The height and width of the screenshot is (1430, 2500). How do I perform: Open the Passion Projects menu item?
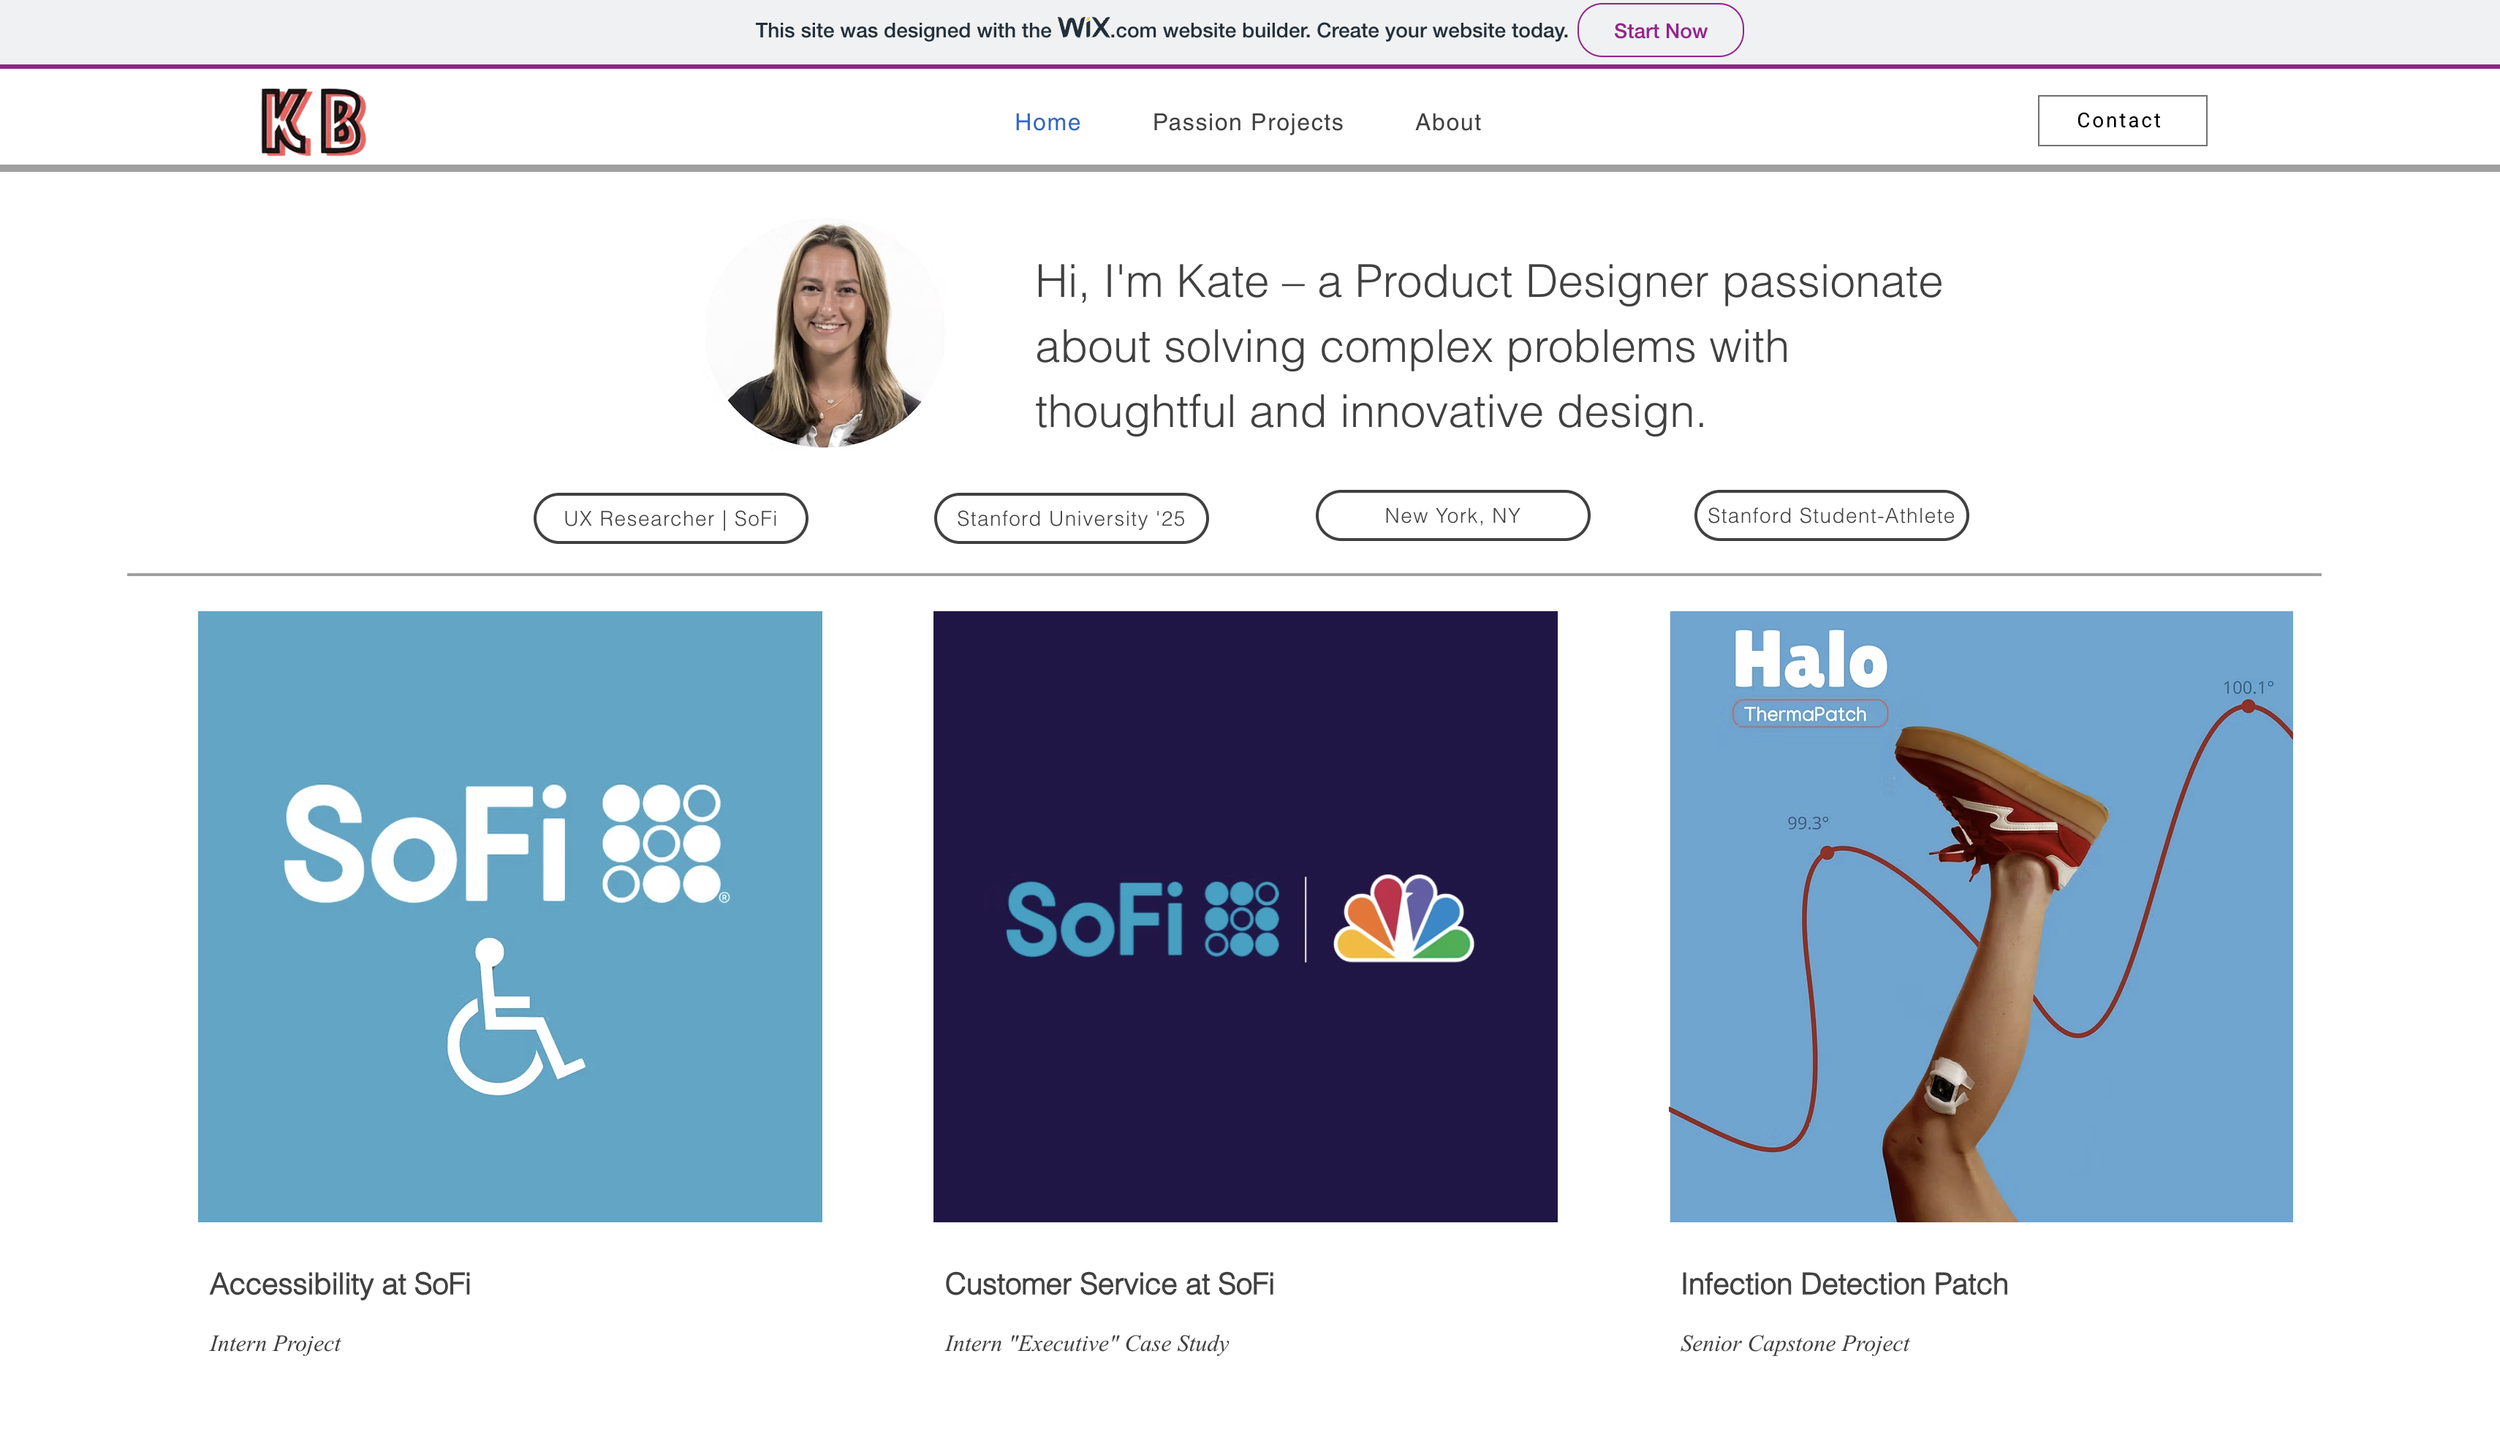click(x=1247, y=122)
